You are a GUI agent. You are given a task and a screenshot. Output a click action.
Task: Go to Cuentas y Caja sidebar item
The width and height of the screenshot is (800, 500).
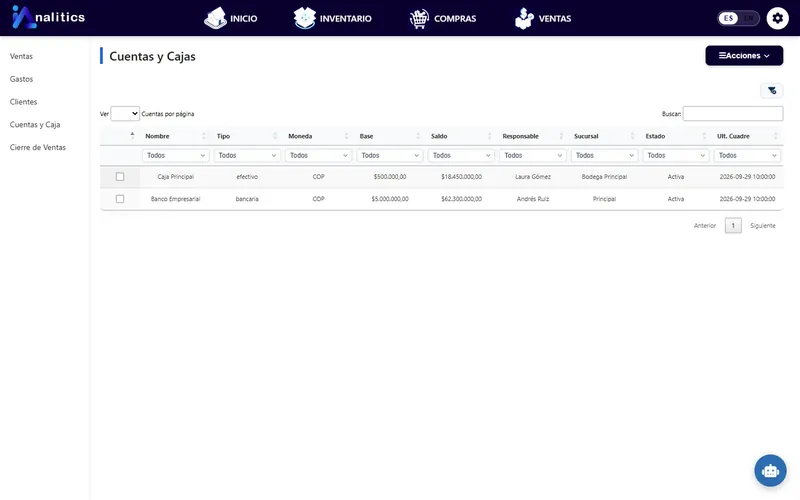(35, 124)
